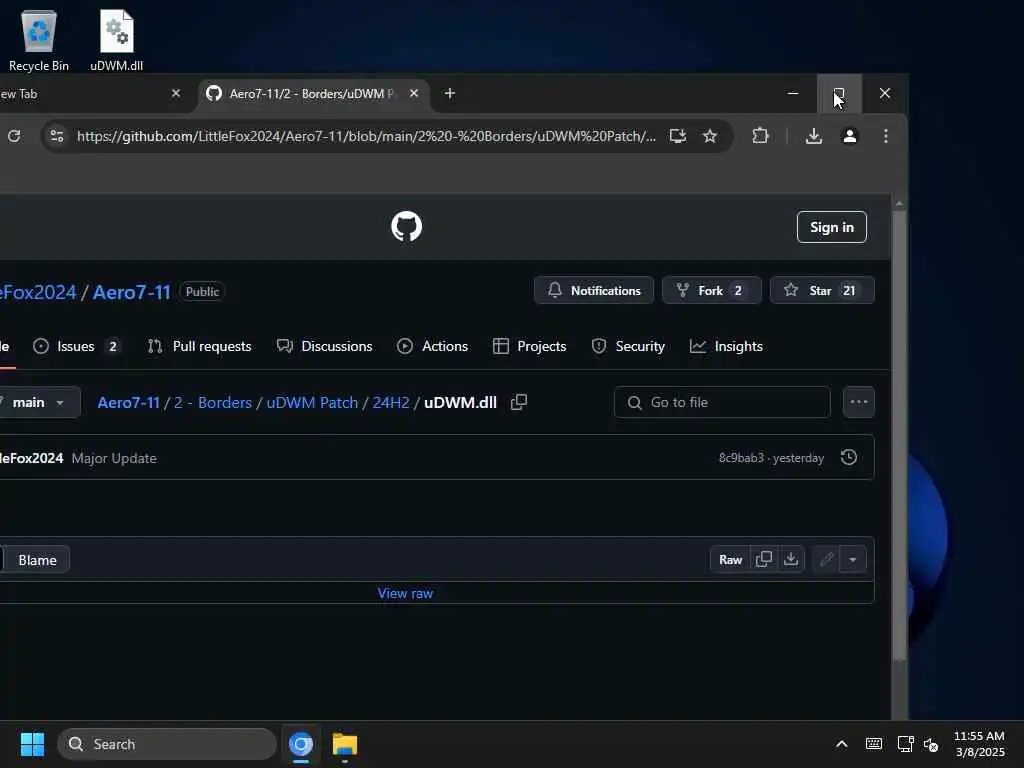Screen dimensions: 1024x768
Task: View site information icon in address bar
Action: click(57, 136)
